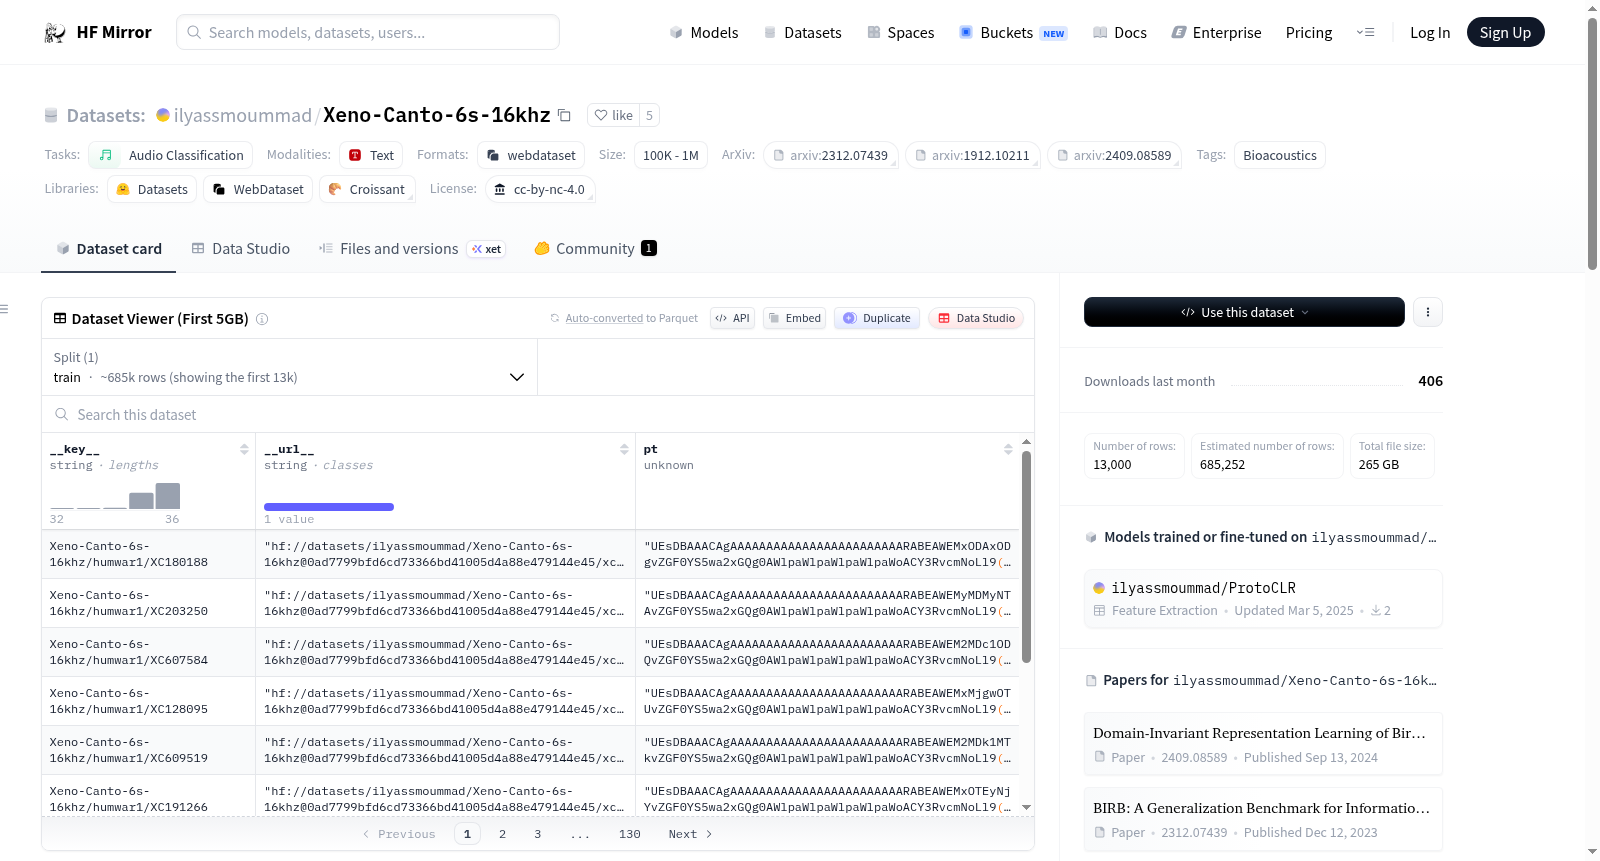
Task: Like this dataset
Action: pos(613,115)
